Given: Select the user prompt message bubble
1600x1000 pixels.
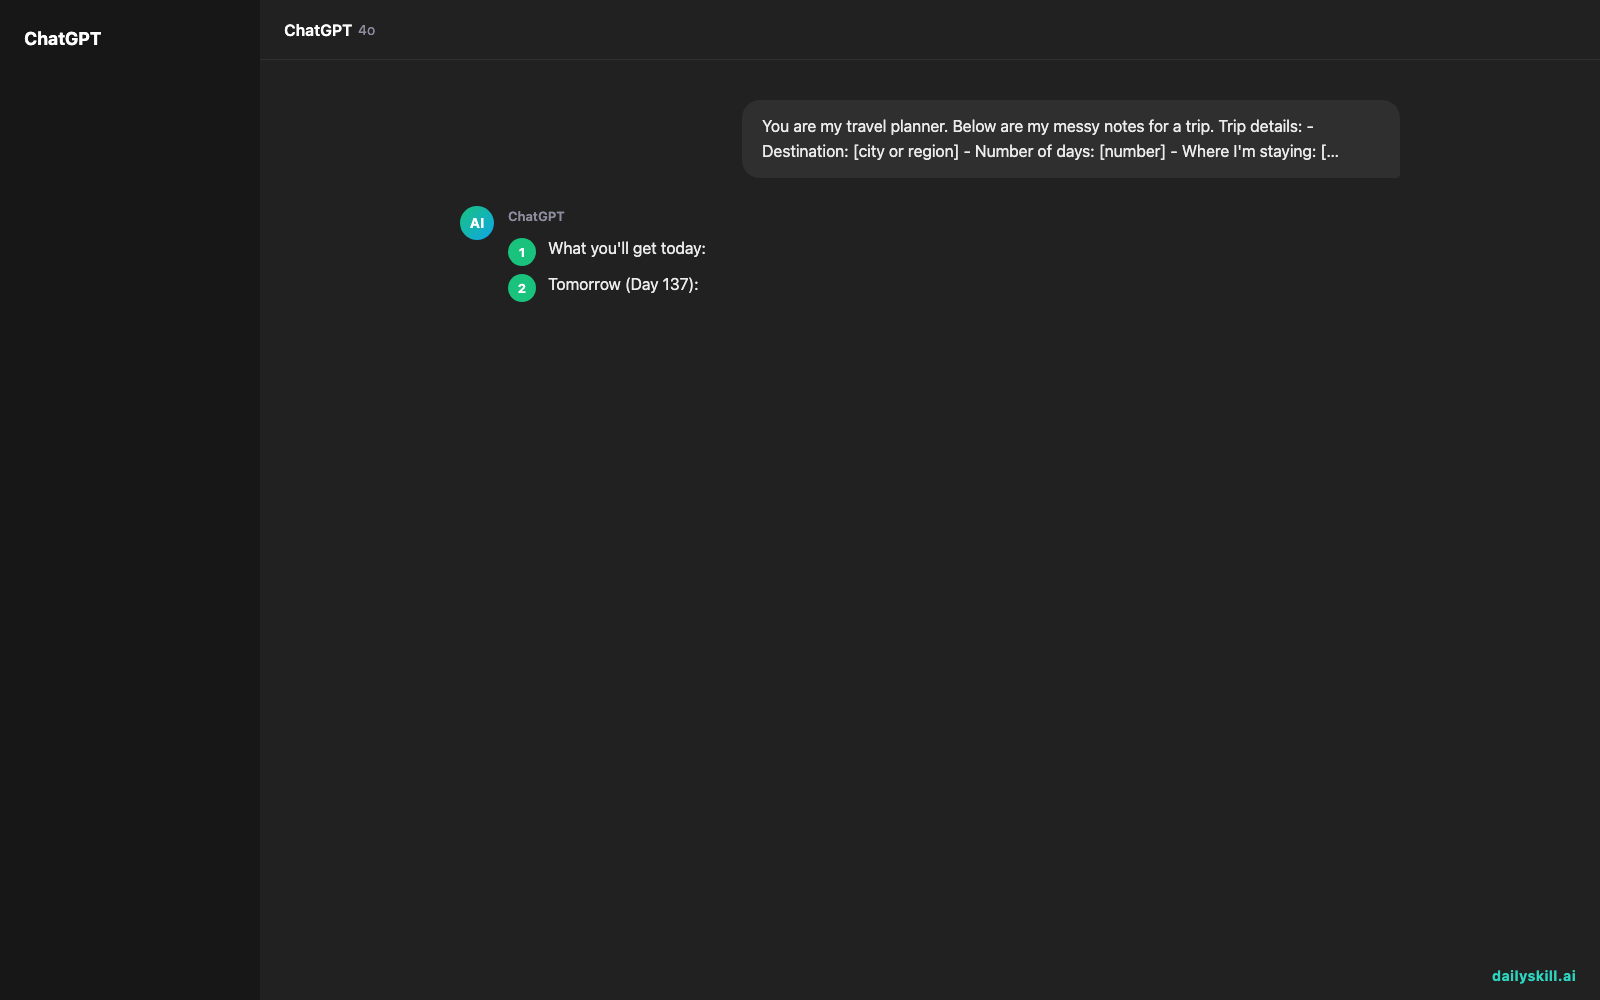Looking at the screenshot, I should (x=1070, y=139).
